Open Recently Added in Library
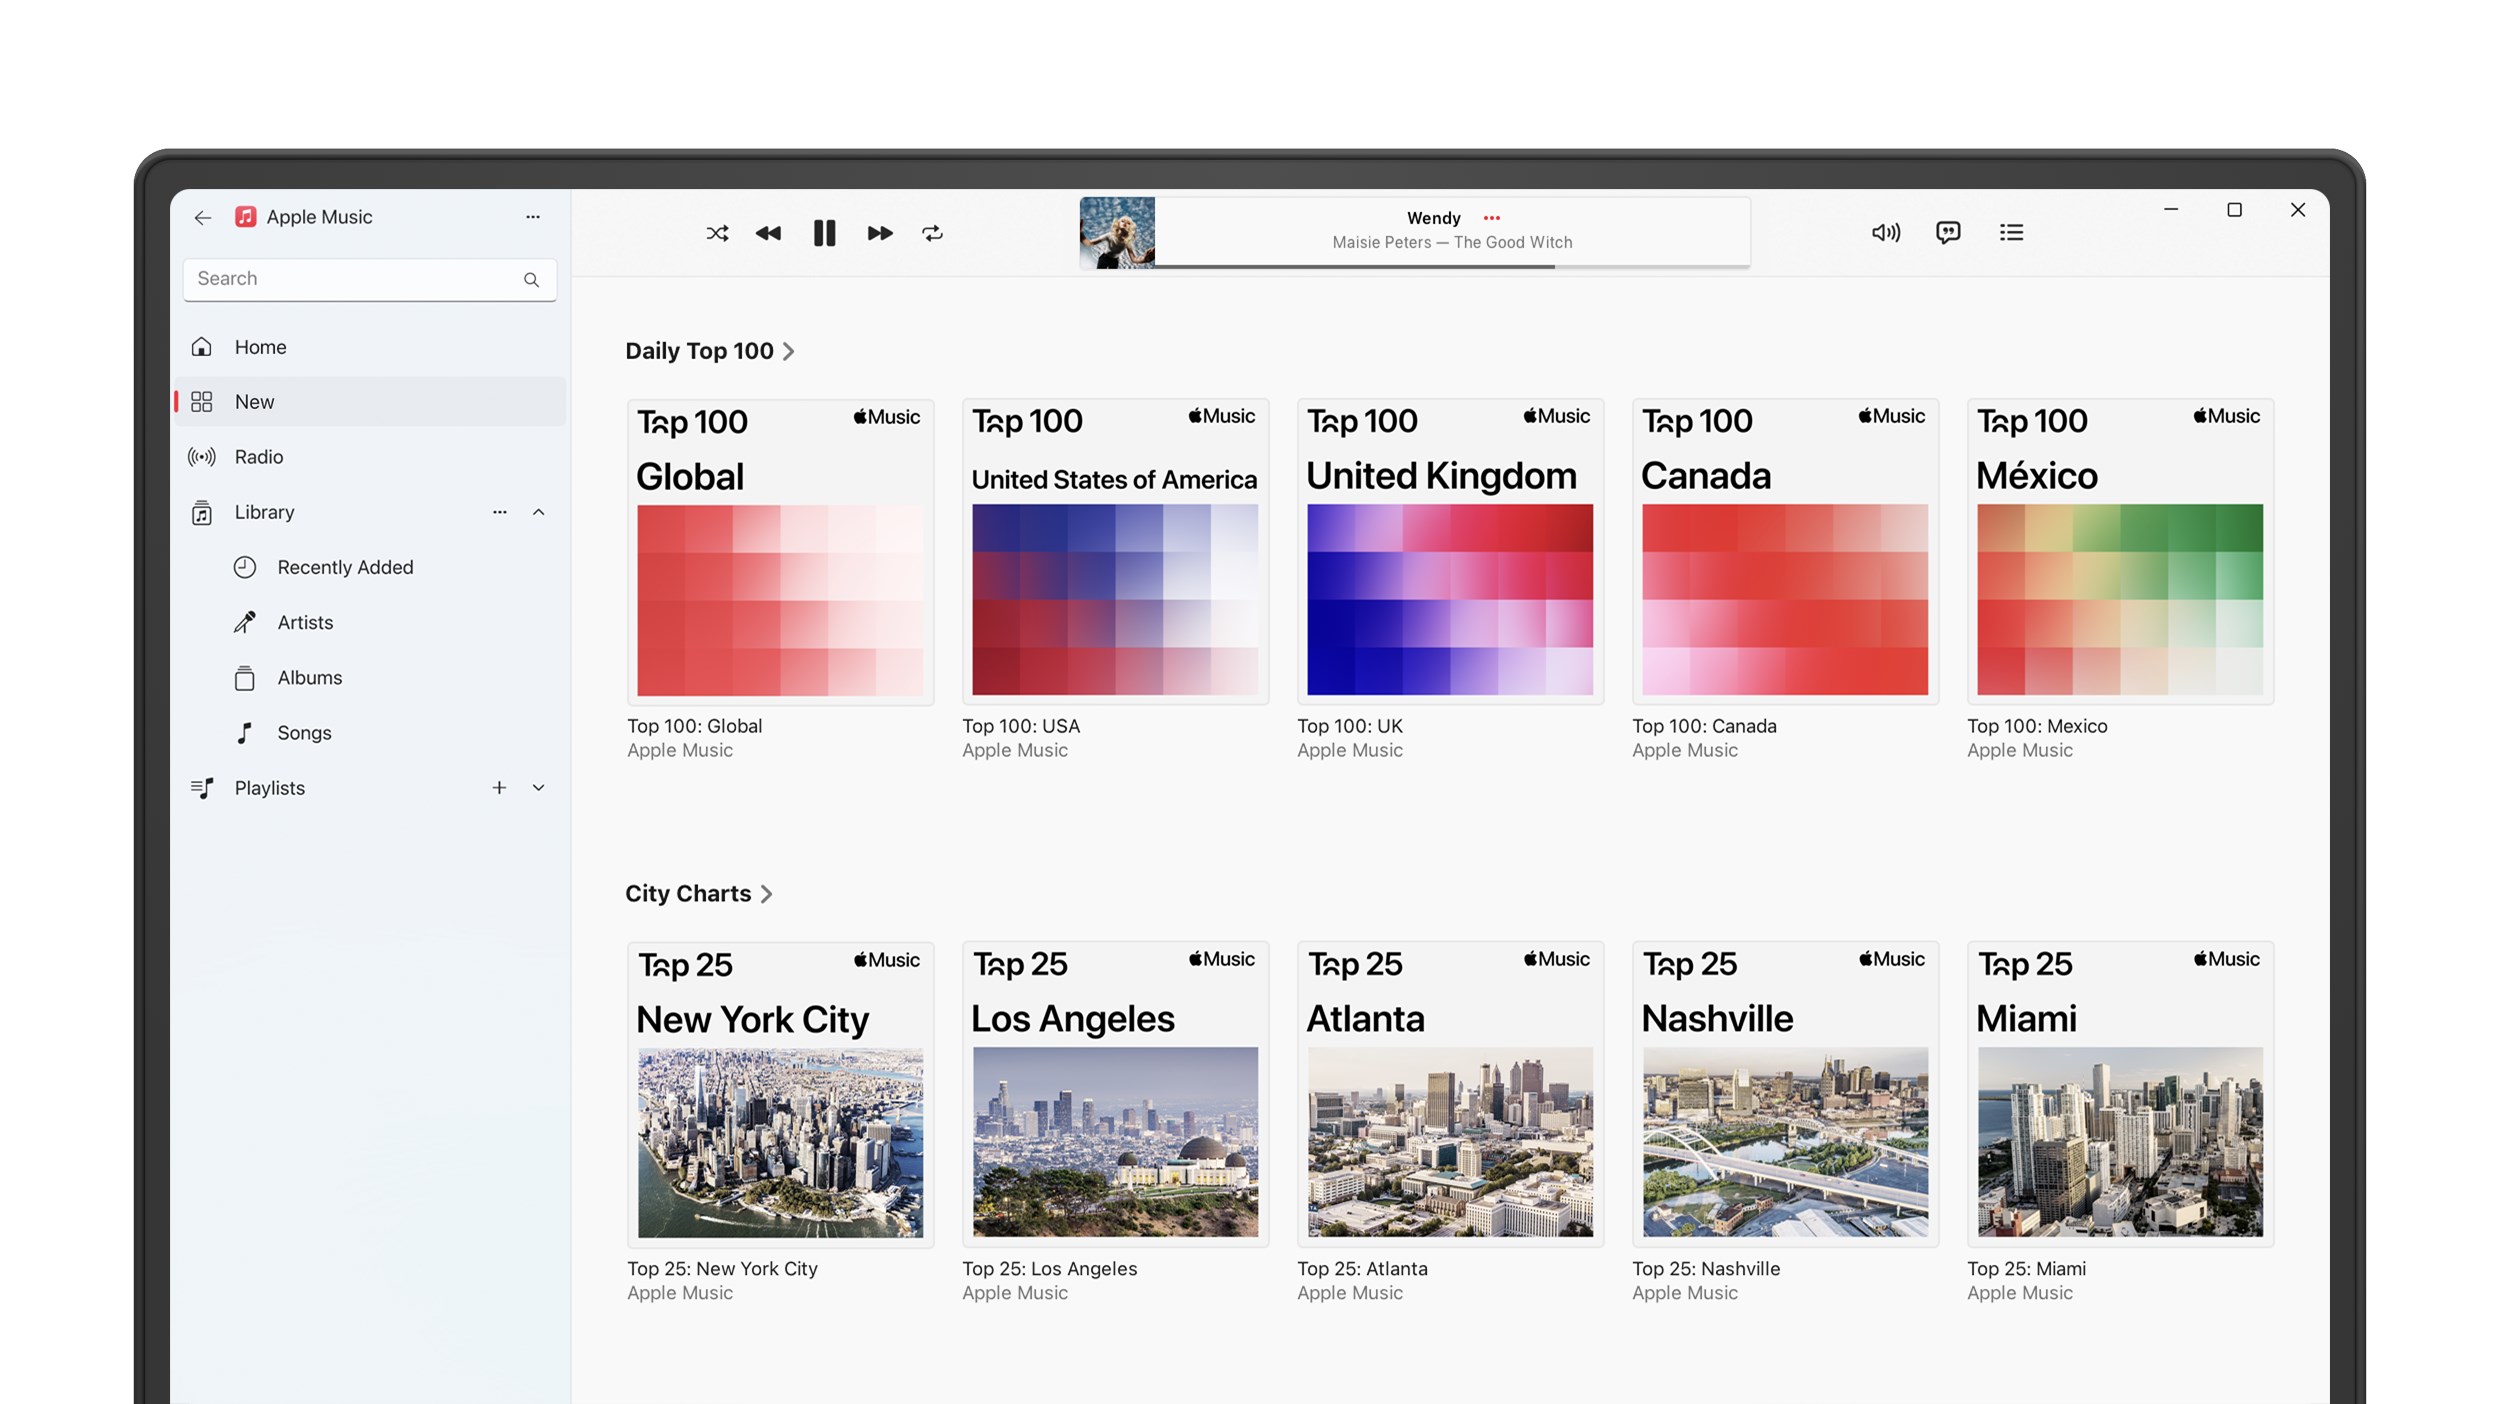The height and width of the screenshot is (1404, 2500). click(x=344, y=567)
